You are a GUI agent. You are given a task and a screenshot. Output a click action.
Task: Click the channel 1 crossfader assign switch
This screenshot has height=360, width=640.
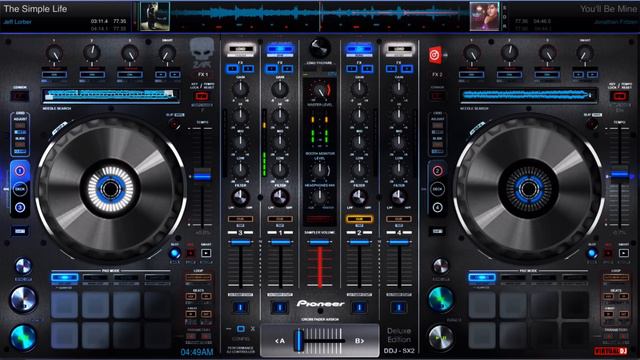(x=280, y=307)
